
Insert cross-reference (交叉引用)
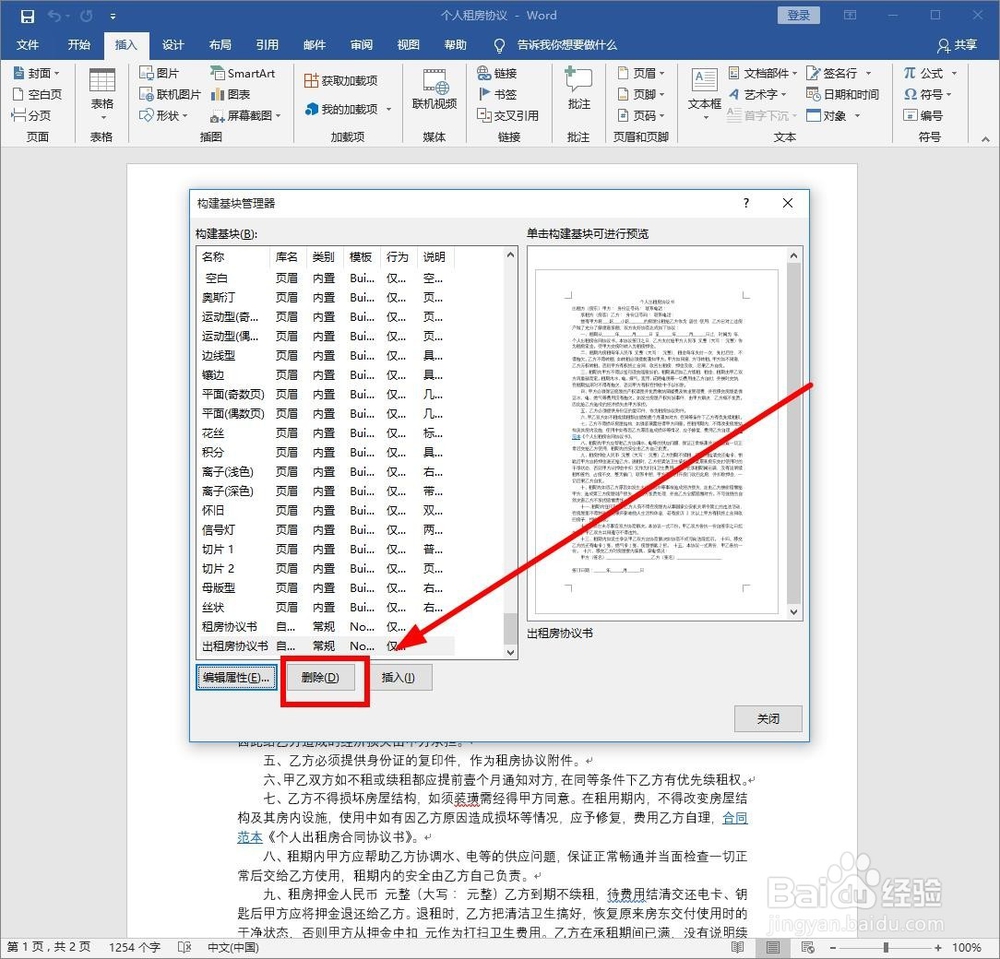click(508, 115)
